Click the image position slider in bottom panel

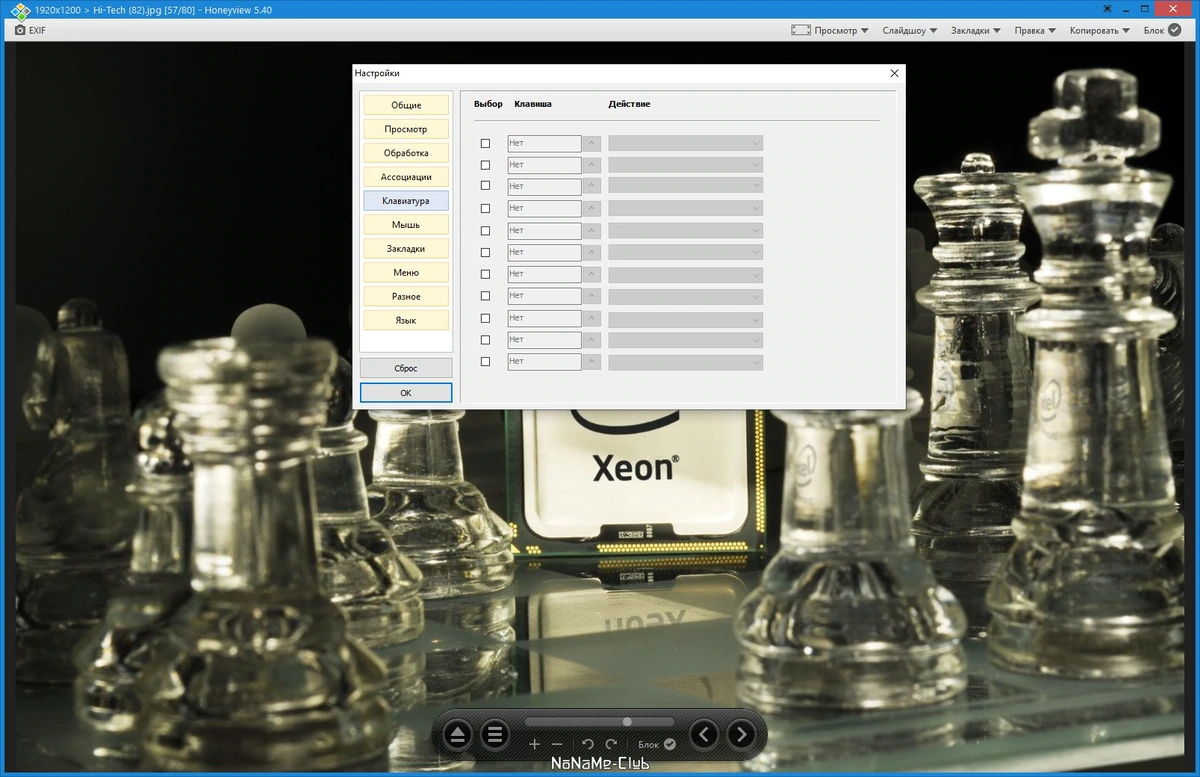pyautogui.click(x=599, y=721)
